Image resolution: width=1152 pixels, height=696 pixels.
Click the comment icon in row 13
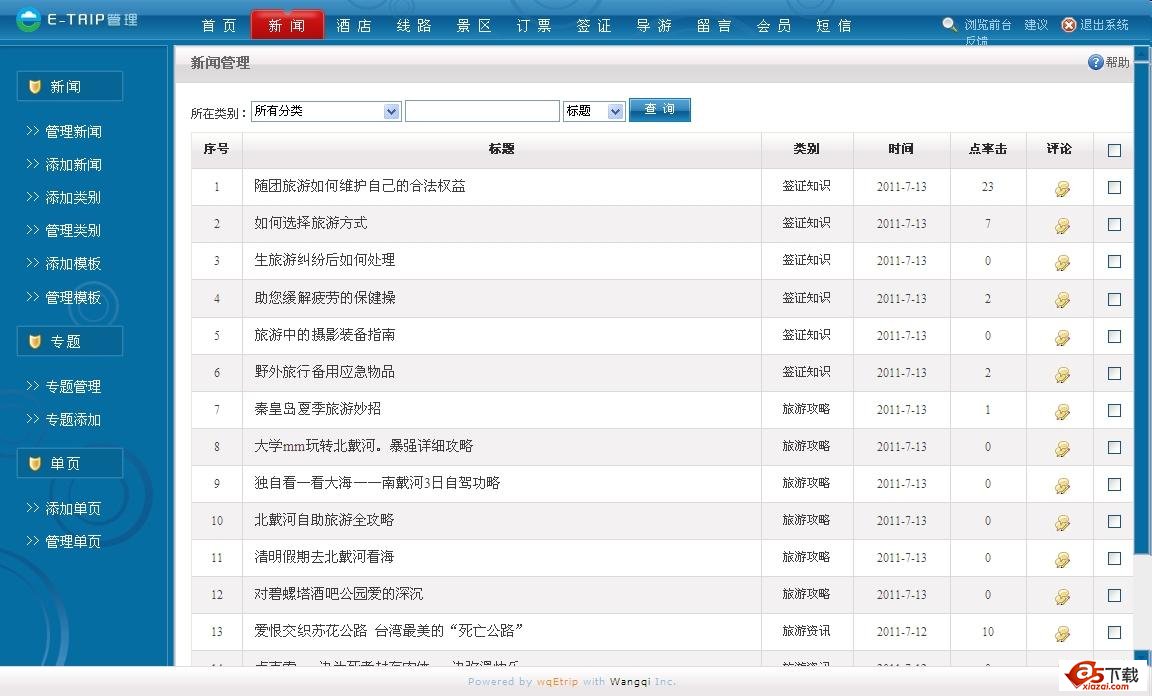1062,633
